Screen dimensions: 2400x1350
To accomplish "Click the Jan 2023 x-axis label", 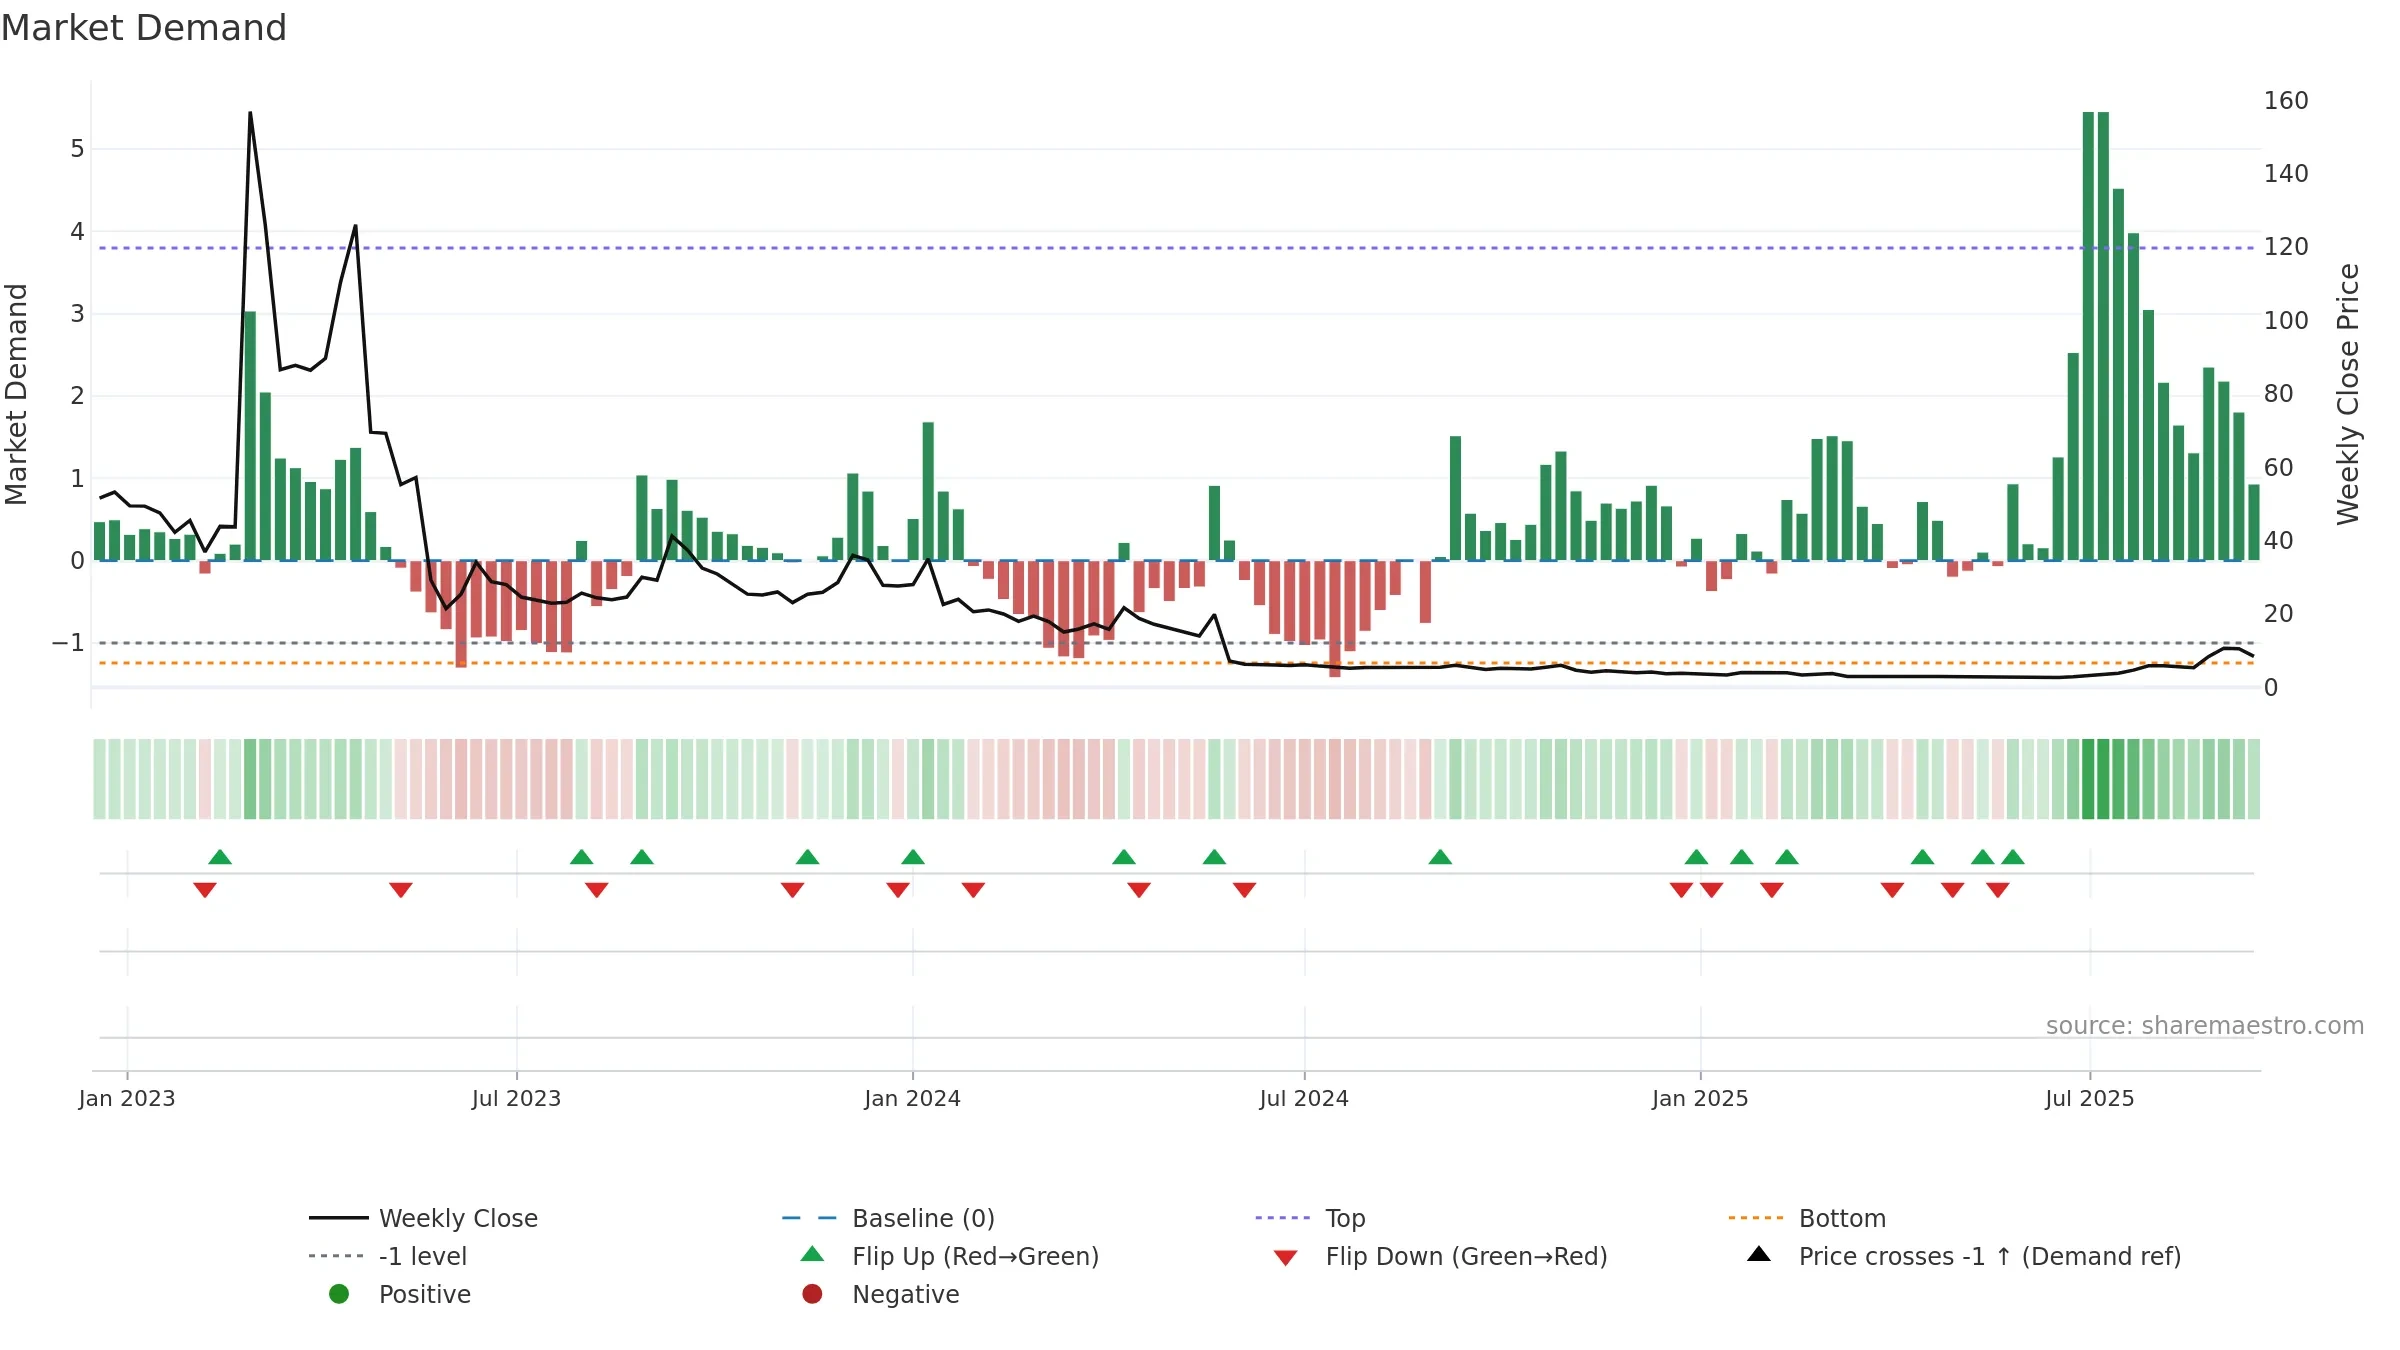I will pyautogui.click(x=127, y=1099).
